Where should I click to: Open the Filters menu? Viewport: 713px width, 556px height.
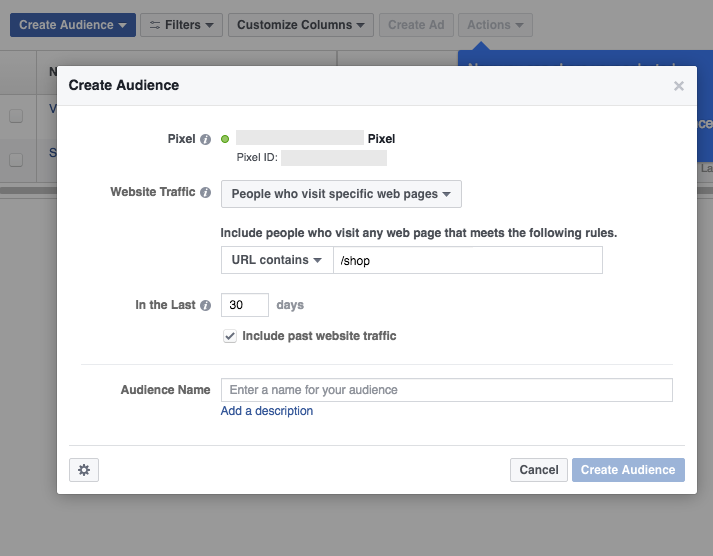(x=181, y=25)
